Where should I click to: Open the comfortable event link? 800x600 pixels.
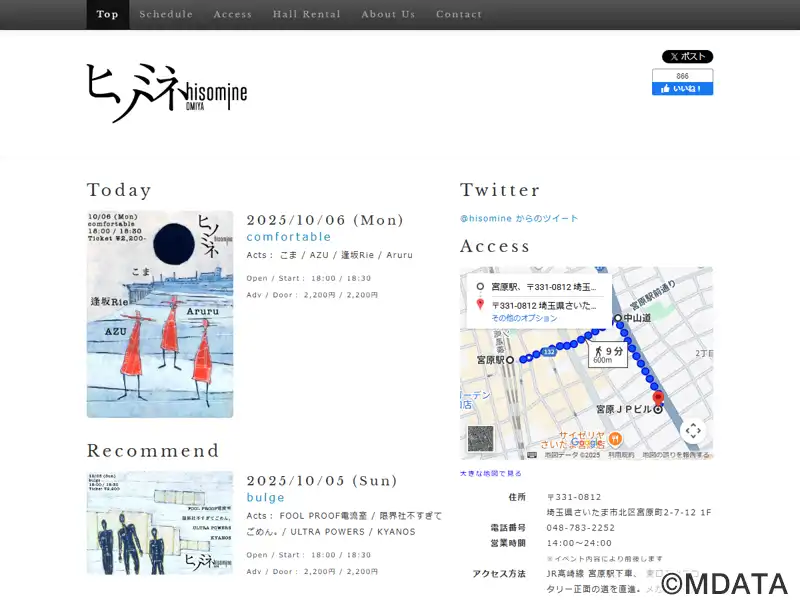pyautogui.click(x=289, y=237)
